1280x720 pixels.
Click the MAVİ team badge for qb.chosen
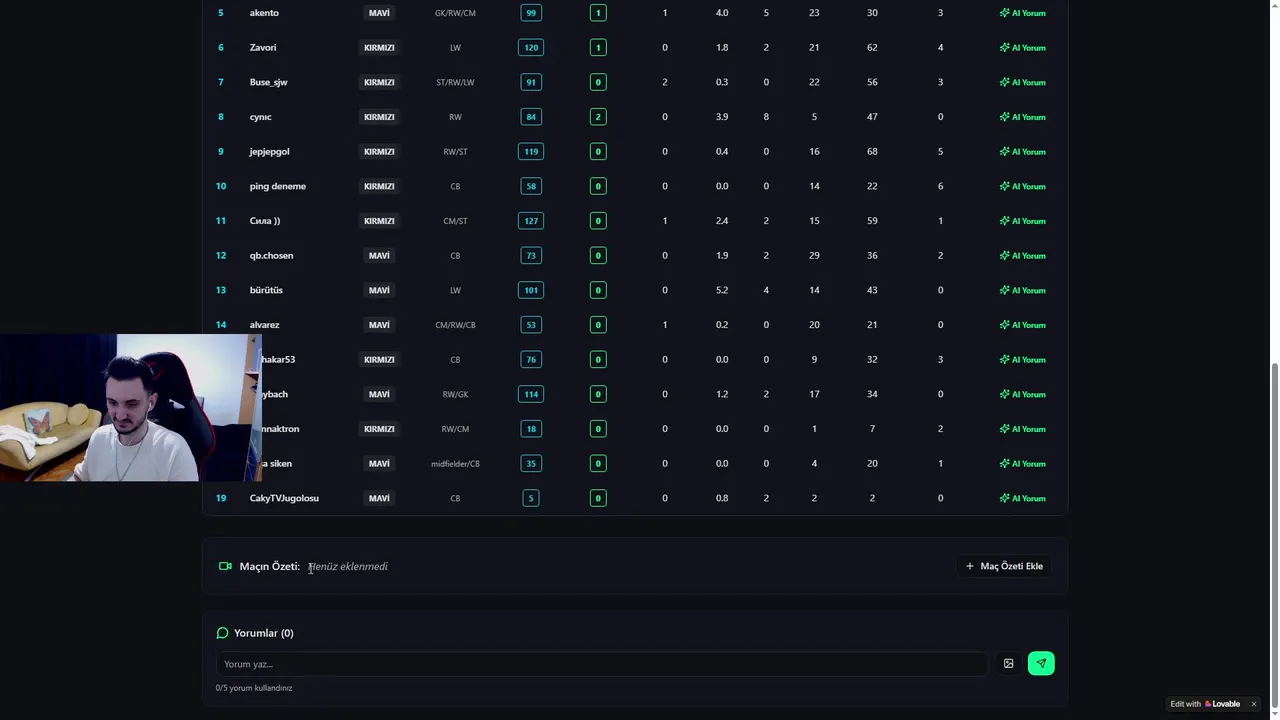tap(379, 256)
